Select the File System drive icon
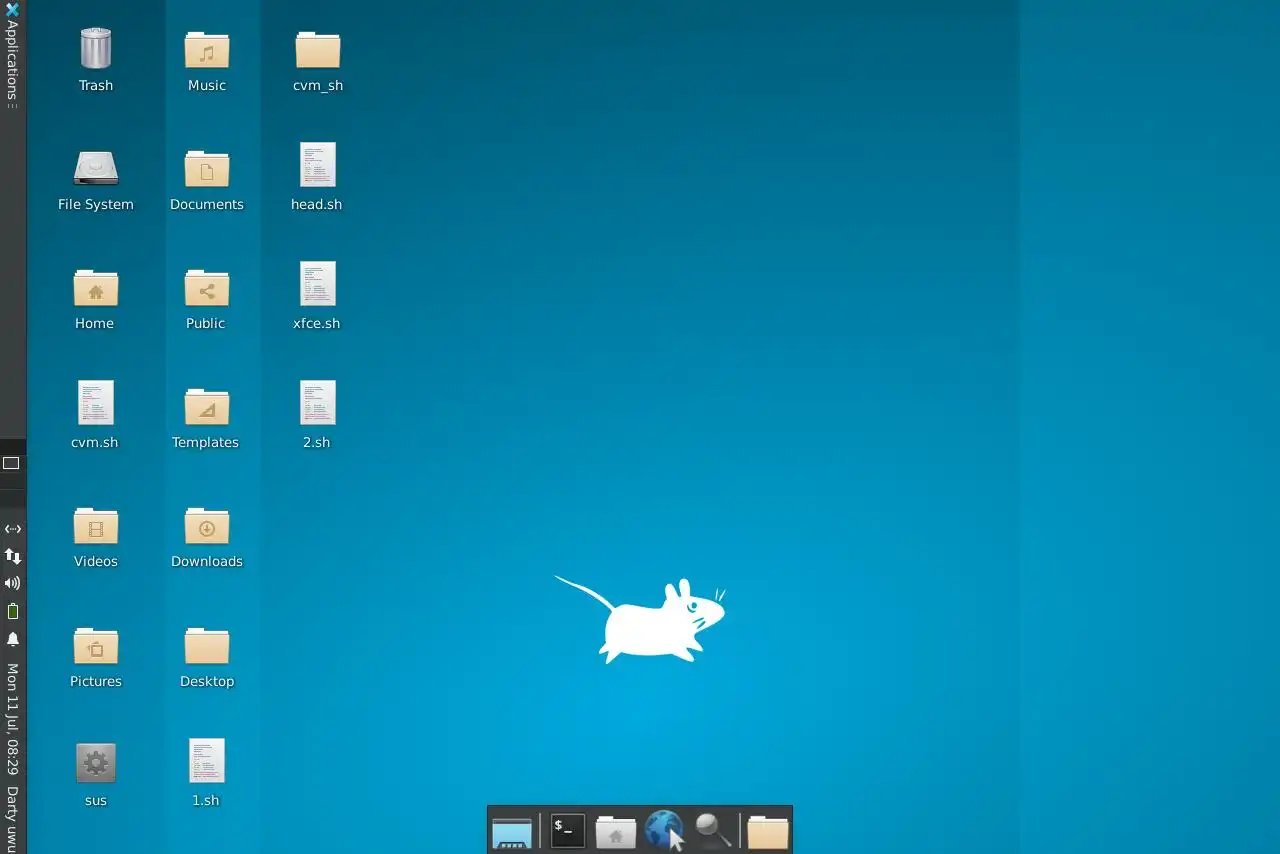Viewport: 1280px width, 854px height. 96,168
